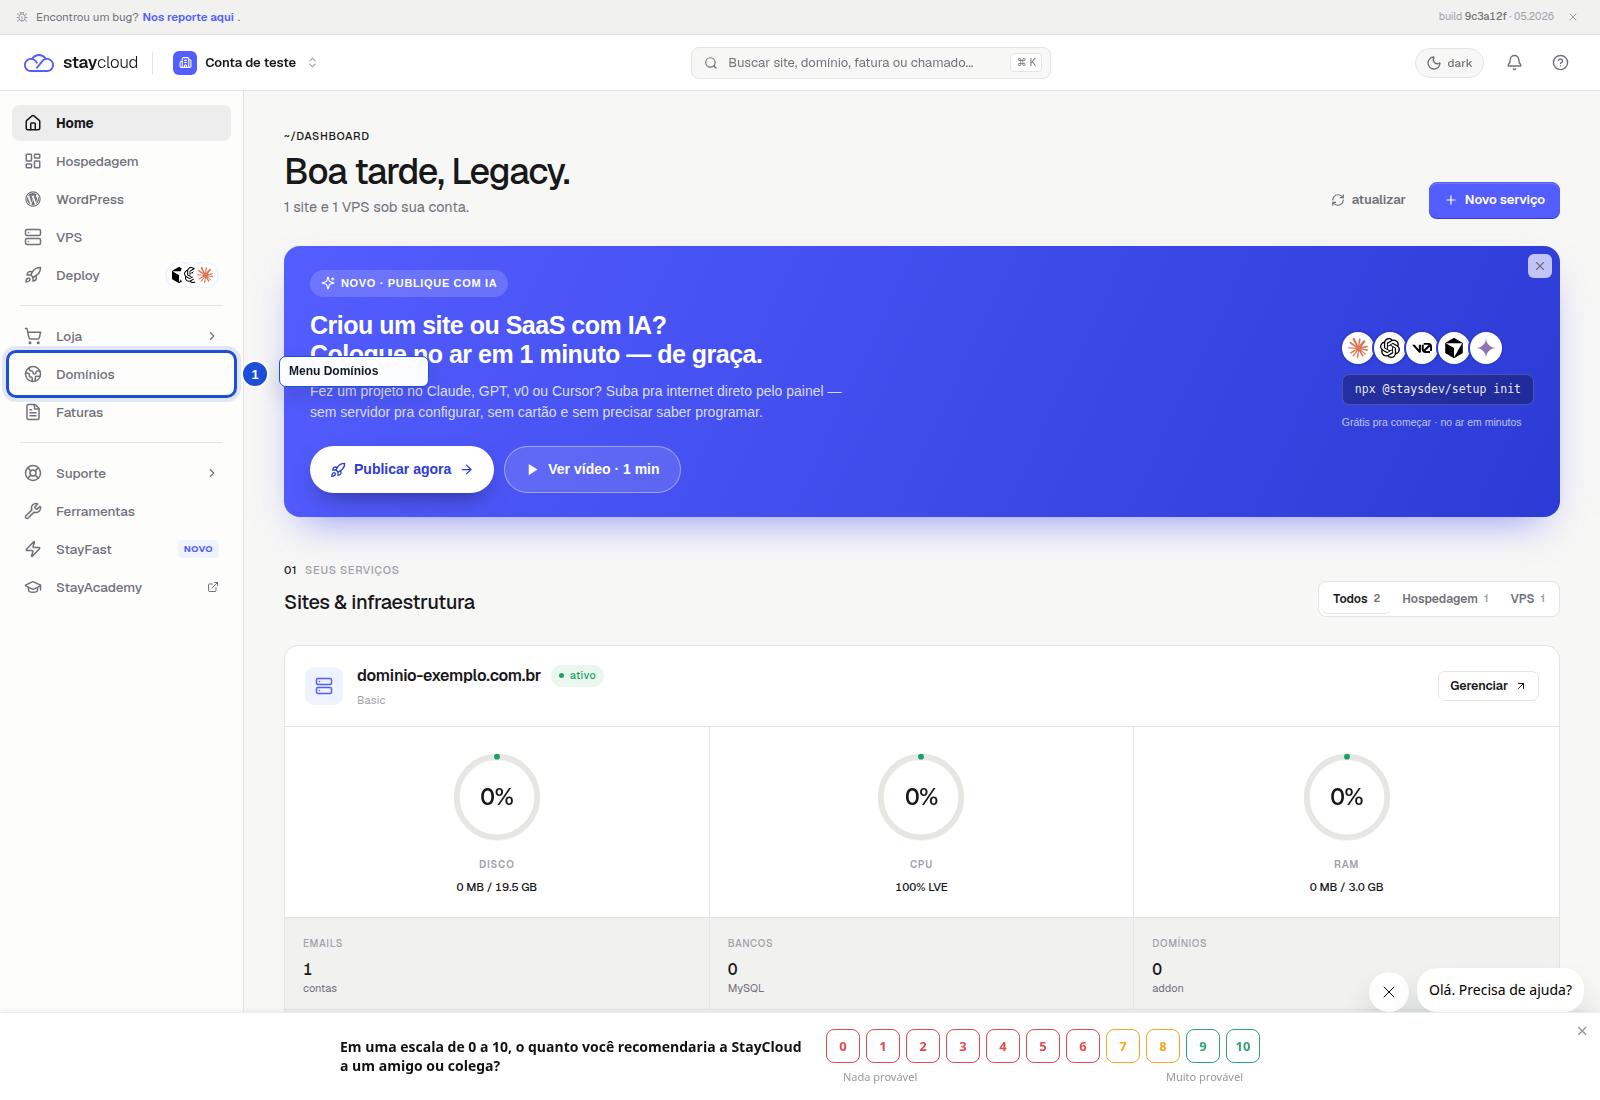Open notifications bell
The image size is (1600, 1100).
(x=1514, y=62)
